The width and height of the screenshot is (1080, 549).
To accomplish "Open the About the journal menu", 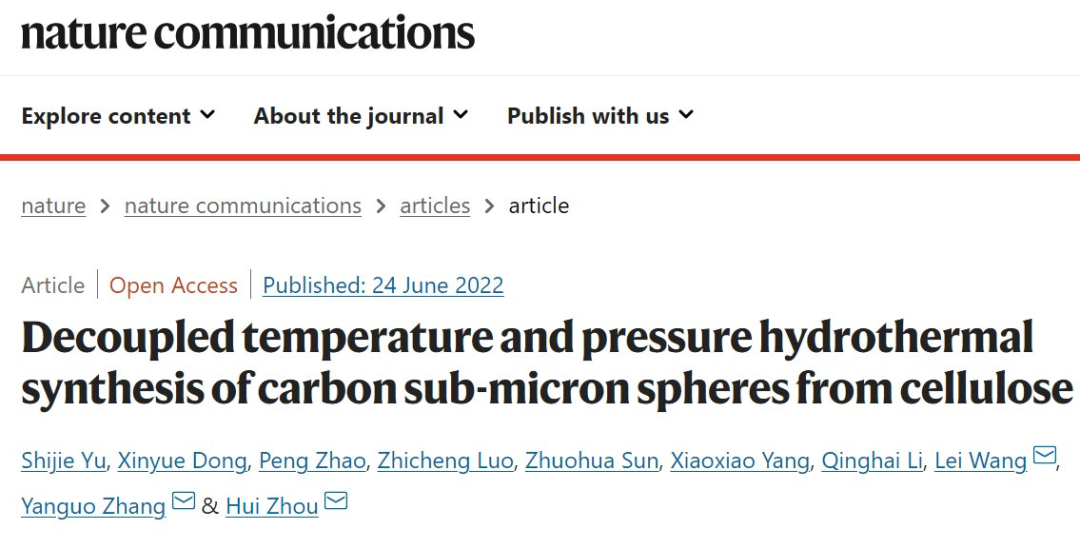I will coord(360,116).
